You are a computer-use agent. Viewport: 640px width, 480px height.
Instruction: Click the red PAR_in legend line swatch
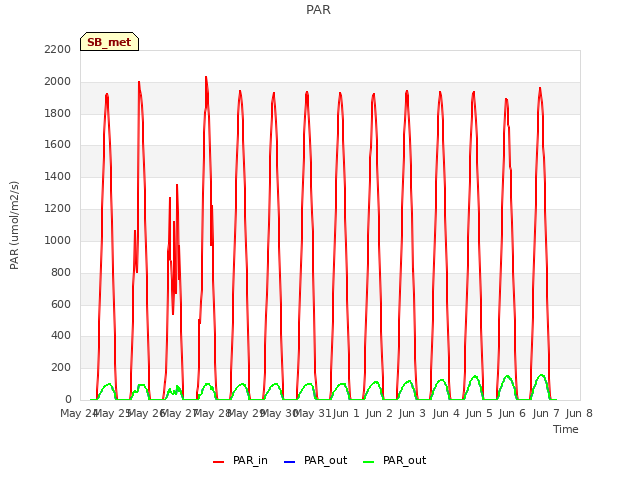218,462
